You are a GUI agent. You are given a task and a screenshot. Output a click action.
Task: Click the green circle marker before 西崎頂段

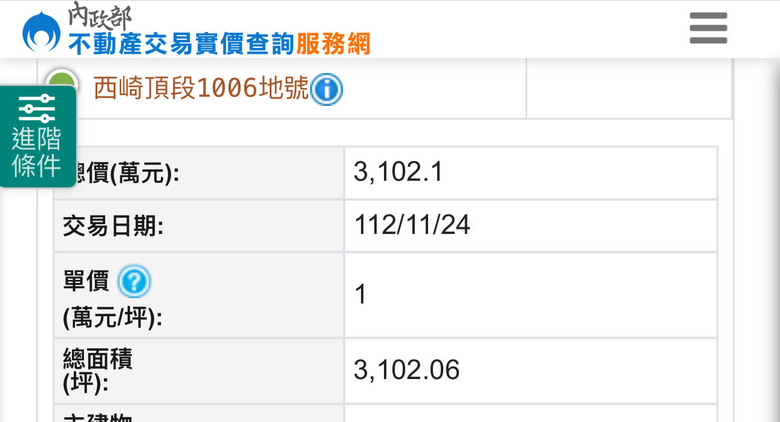pyautogui.click(x=62, y=82)
